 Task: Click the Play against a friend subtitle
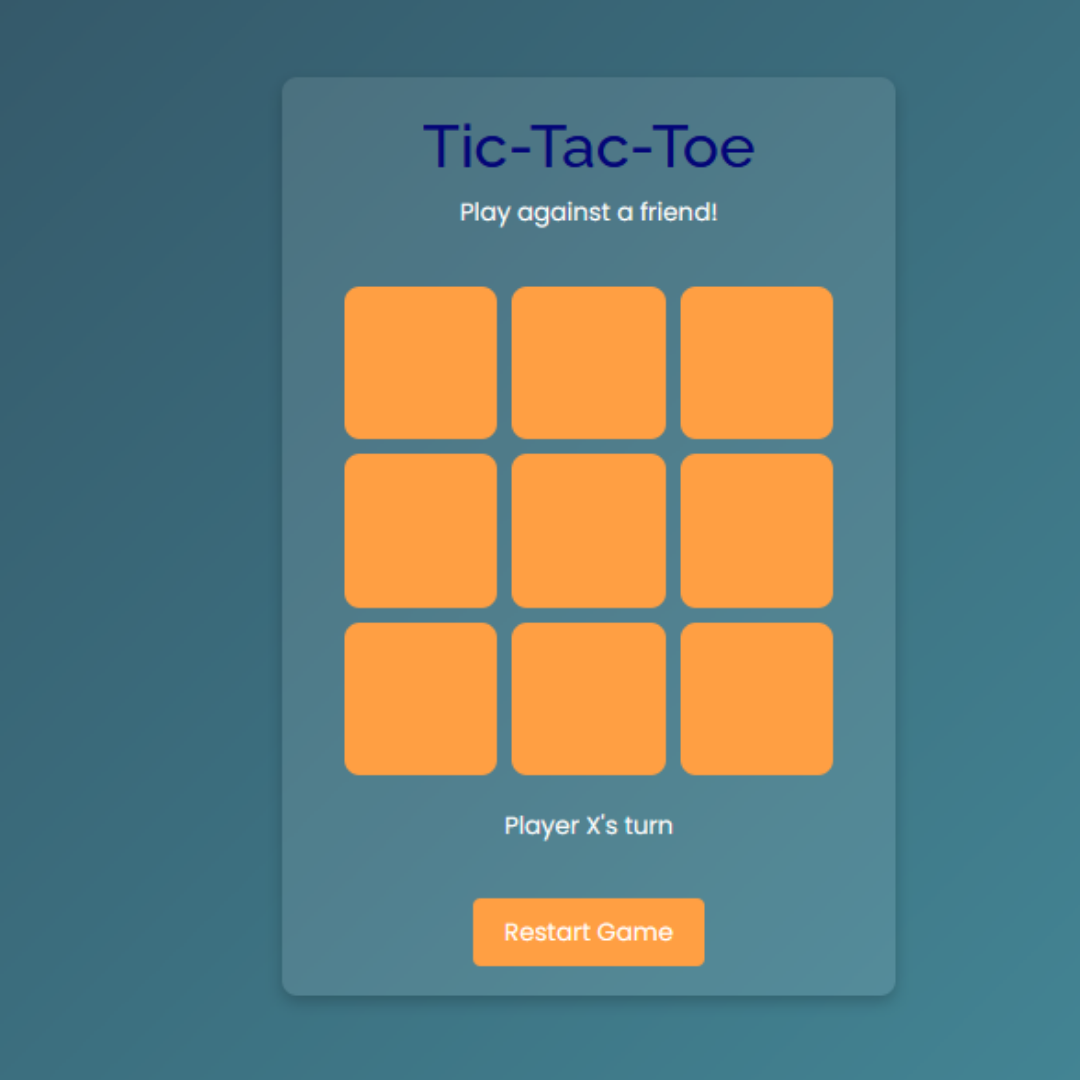[x=588, y=212]
